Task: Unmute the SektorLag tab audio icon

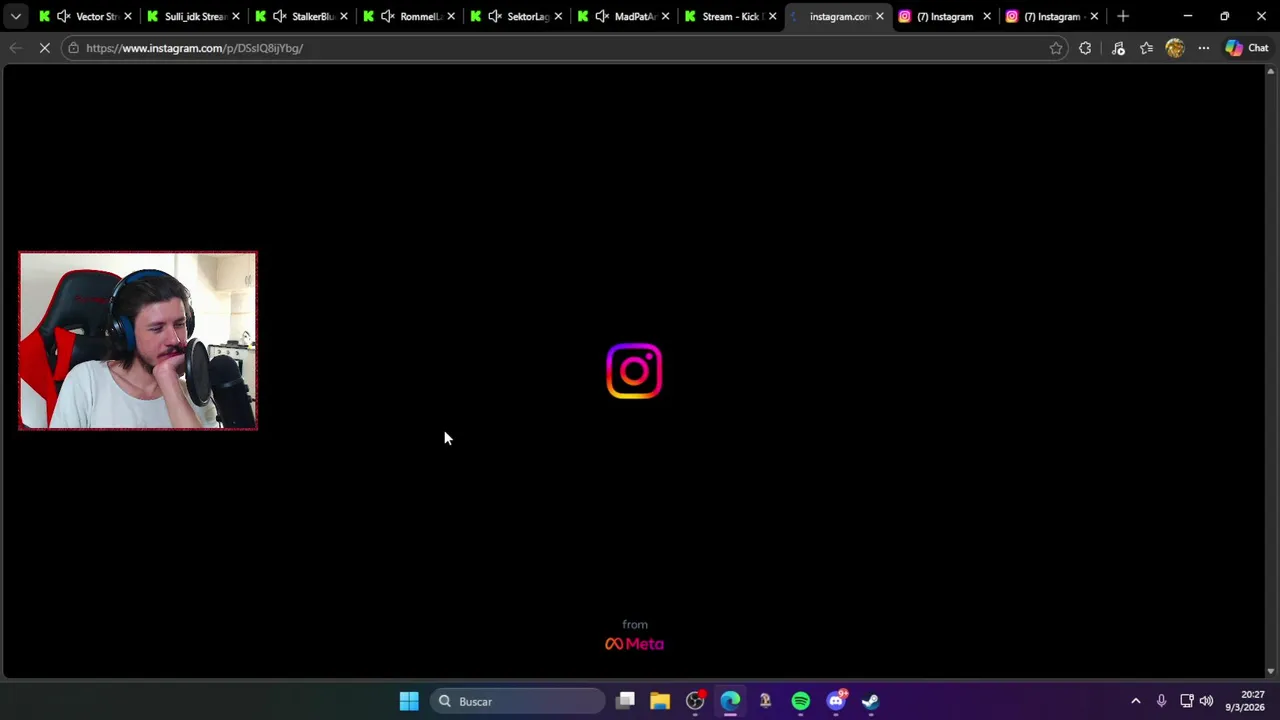Action: (495, 16)
